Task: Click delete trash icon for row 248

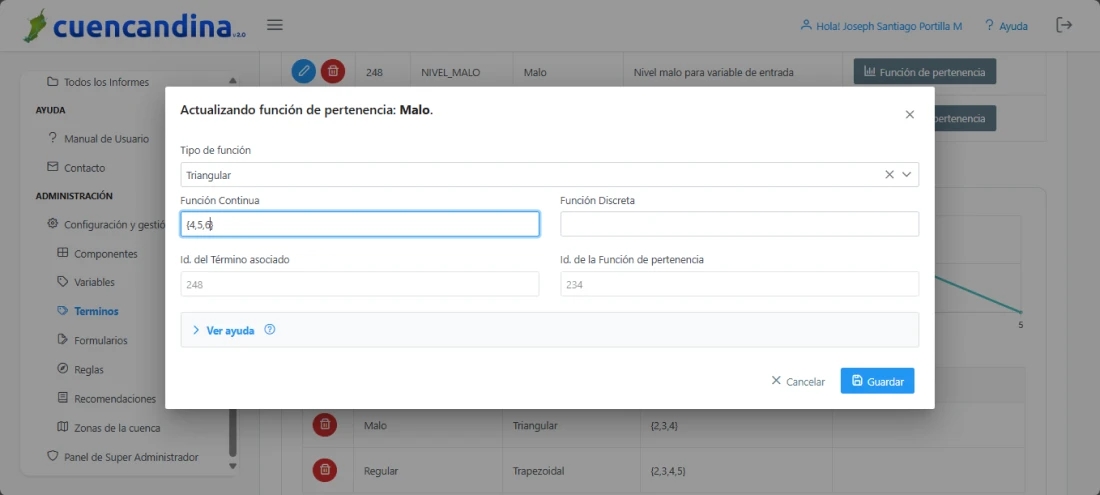Action: pos(333,72)
